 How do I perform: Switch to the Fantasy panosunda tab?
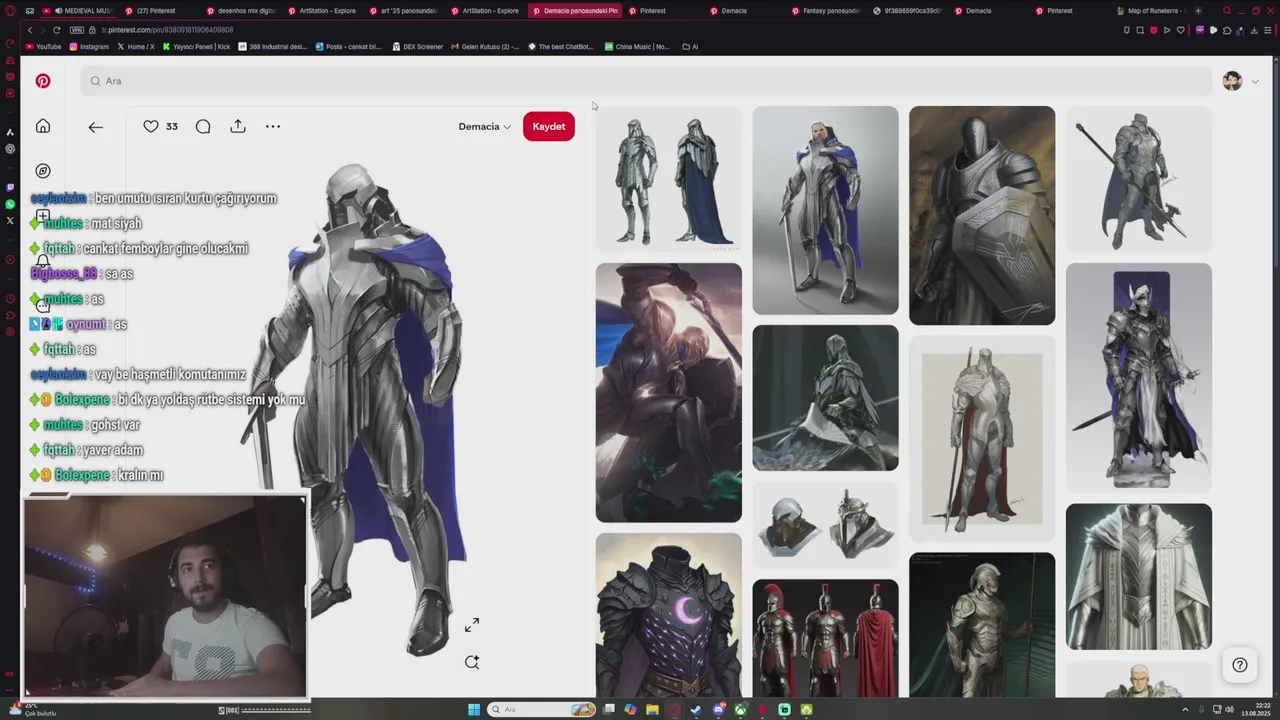[x=825, y=11]
